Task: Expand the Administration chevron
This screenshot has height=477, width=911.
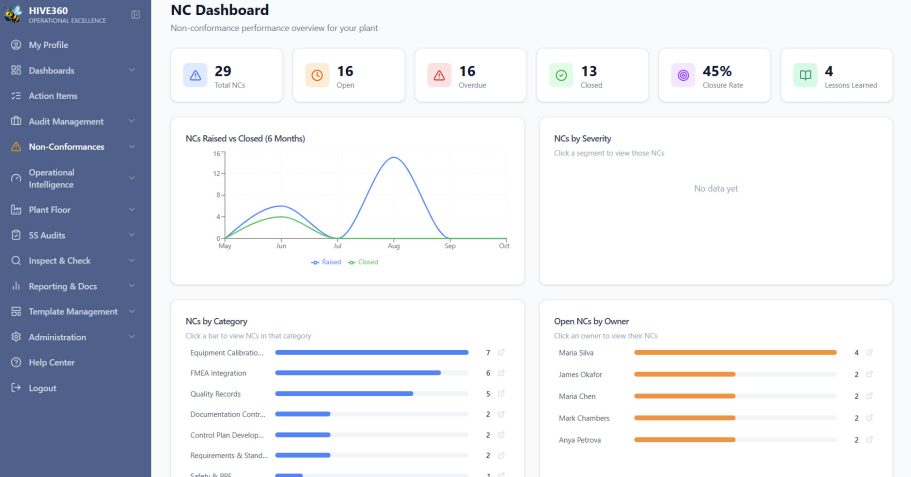Action: [x=132, y=337]
